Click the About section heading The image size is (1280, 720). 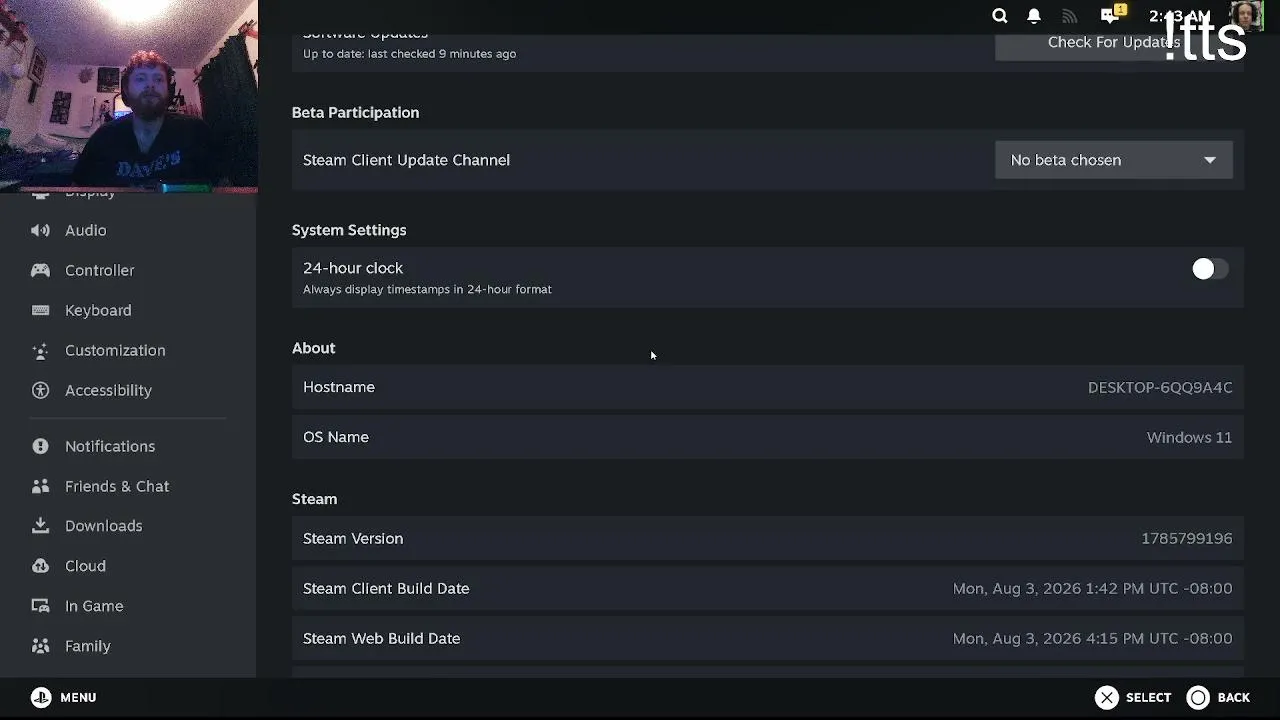(x=314, y=348)
